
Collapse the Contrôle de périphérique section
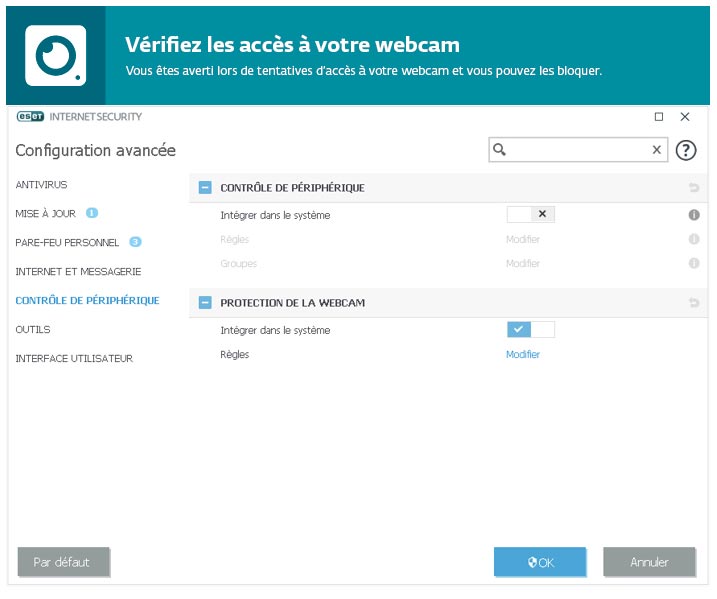[205, 188]
